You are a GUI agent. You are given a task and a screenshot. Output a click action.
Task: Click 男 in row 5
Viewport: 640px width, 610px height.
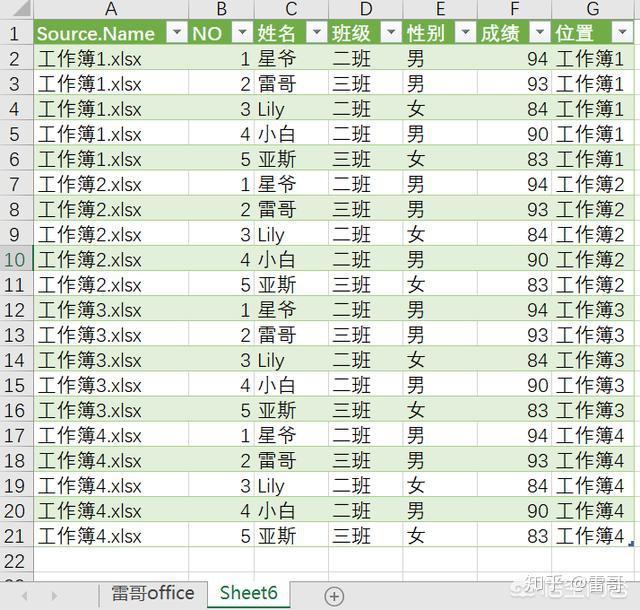point(416,134)
